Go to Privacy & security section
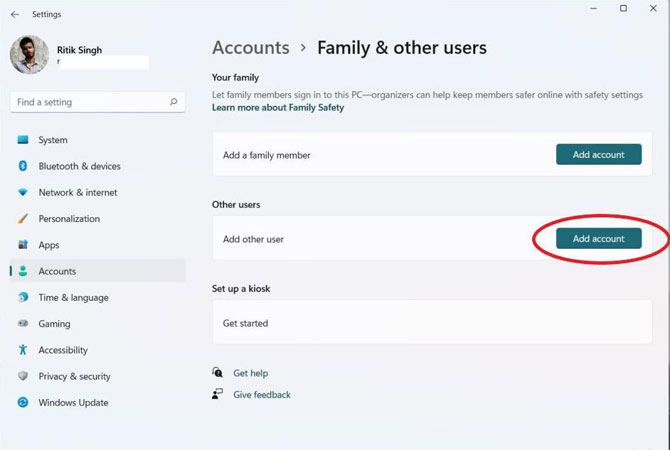This screenshot has width=670, height=450. 74,377
